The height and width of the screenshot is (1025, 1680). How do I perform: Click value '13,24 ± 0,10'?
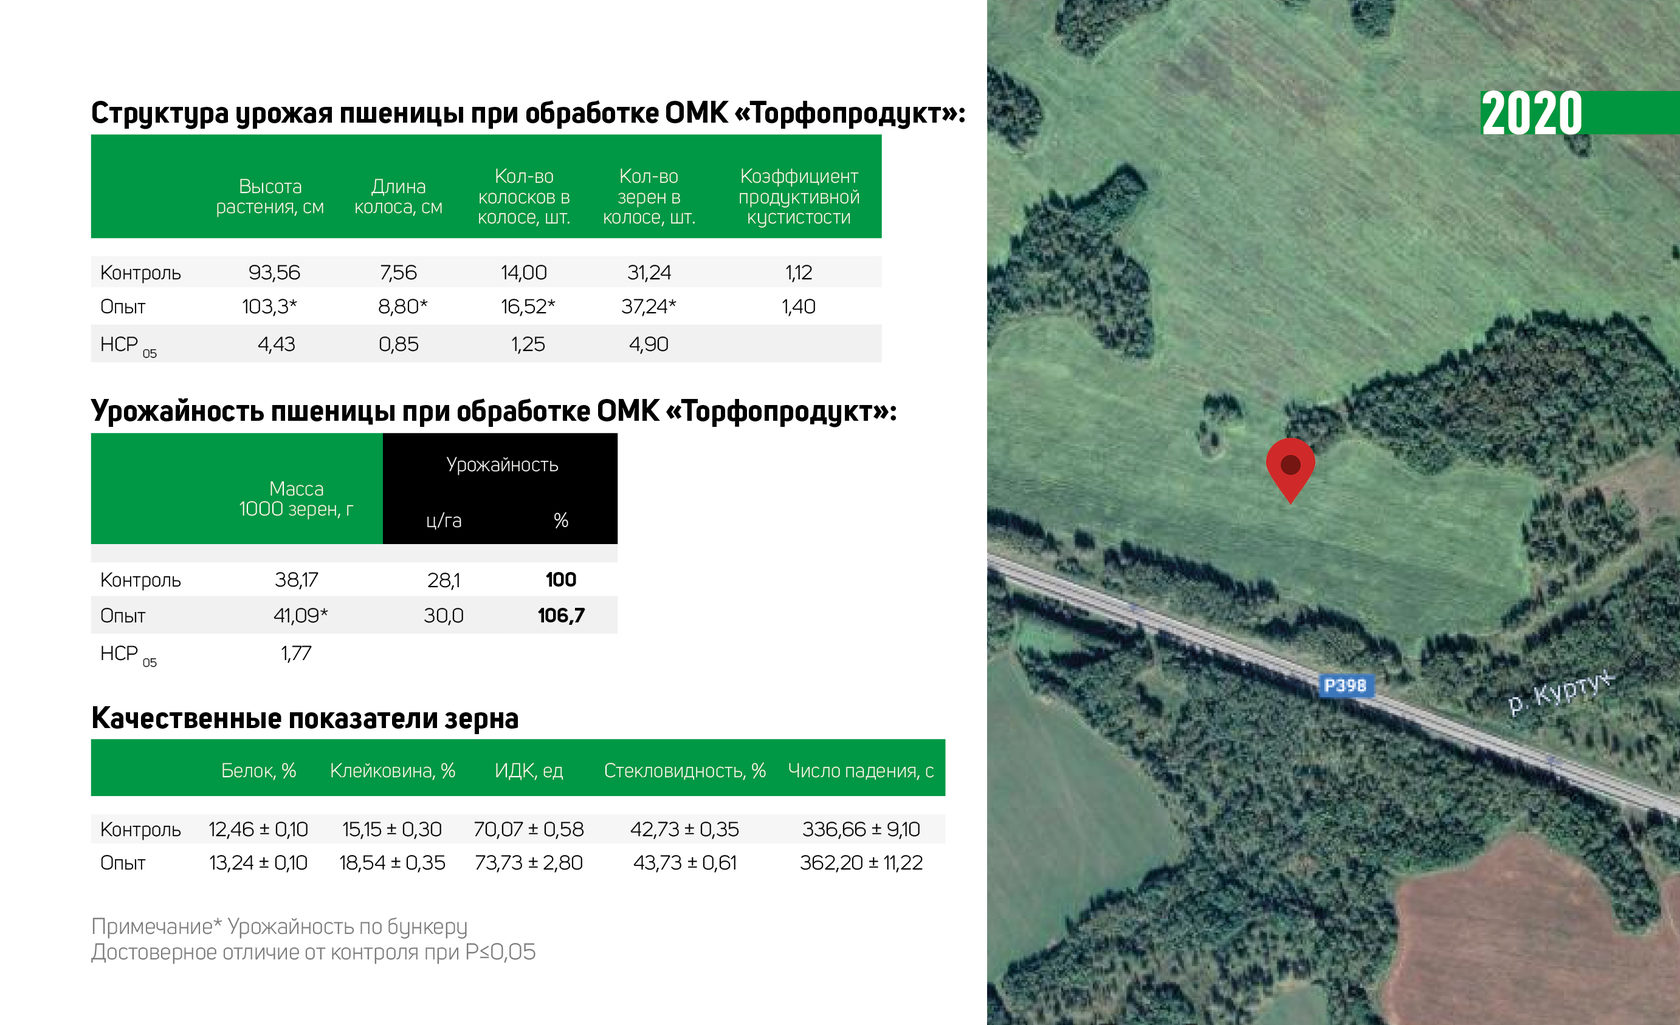(x=258, y=862)
